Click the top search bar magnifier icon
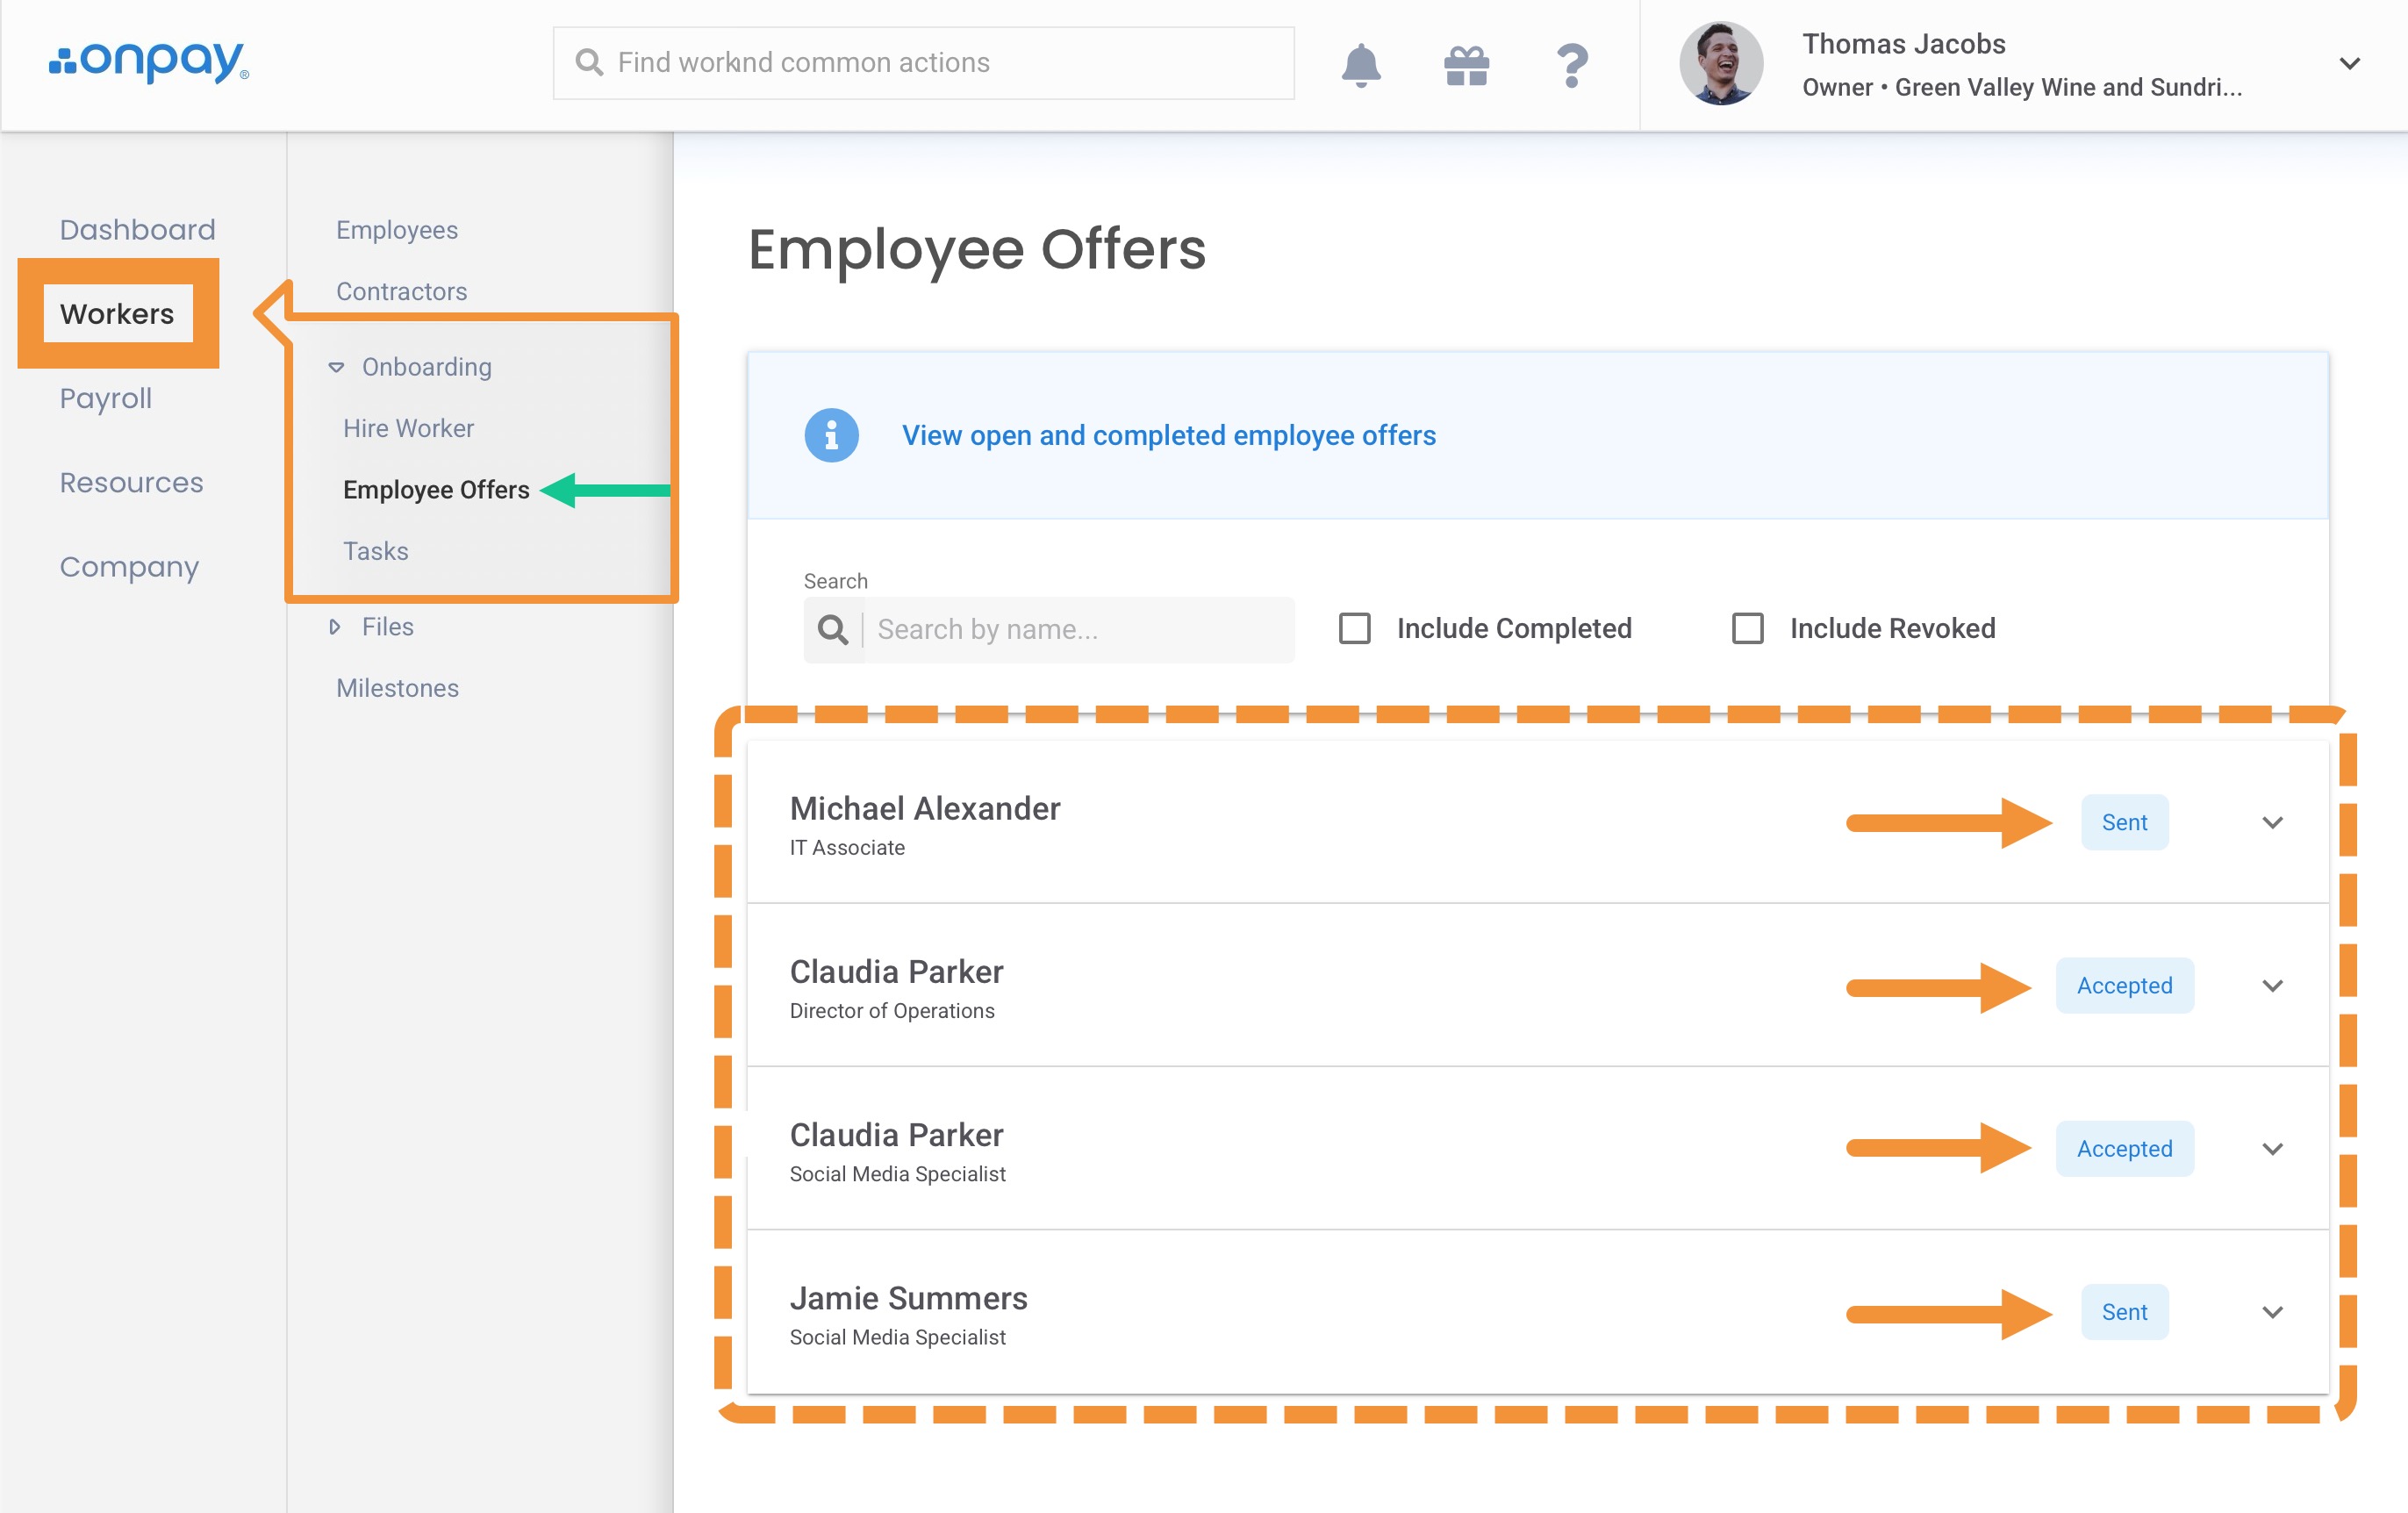Screen dimensions: 2408x1513 (589, 63)
